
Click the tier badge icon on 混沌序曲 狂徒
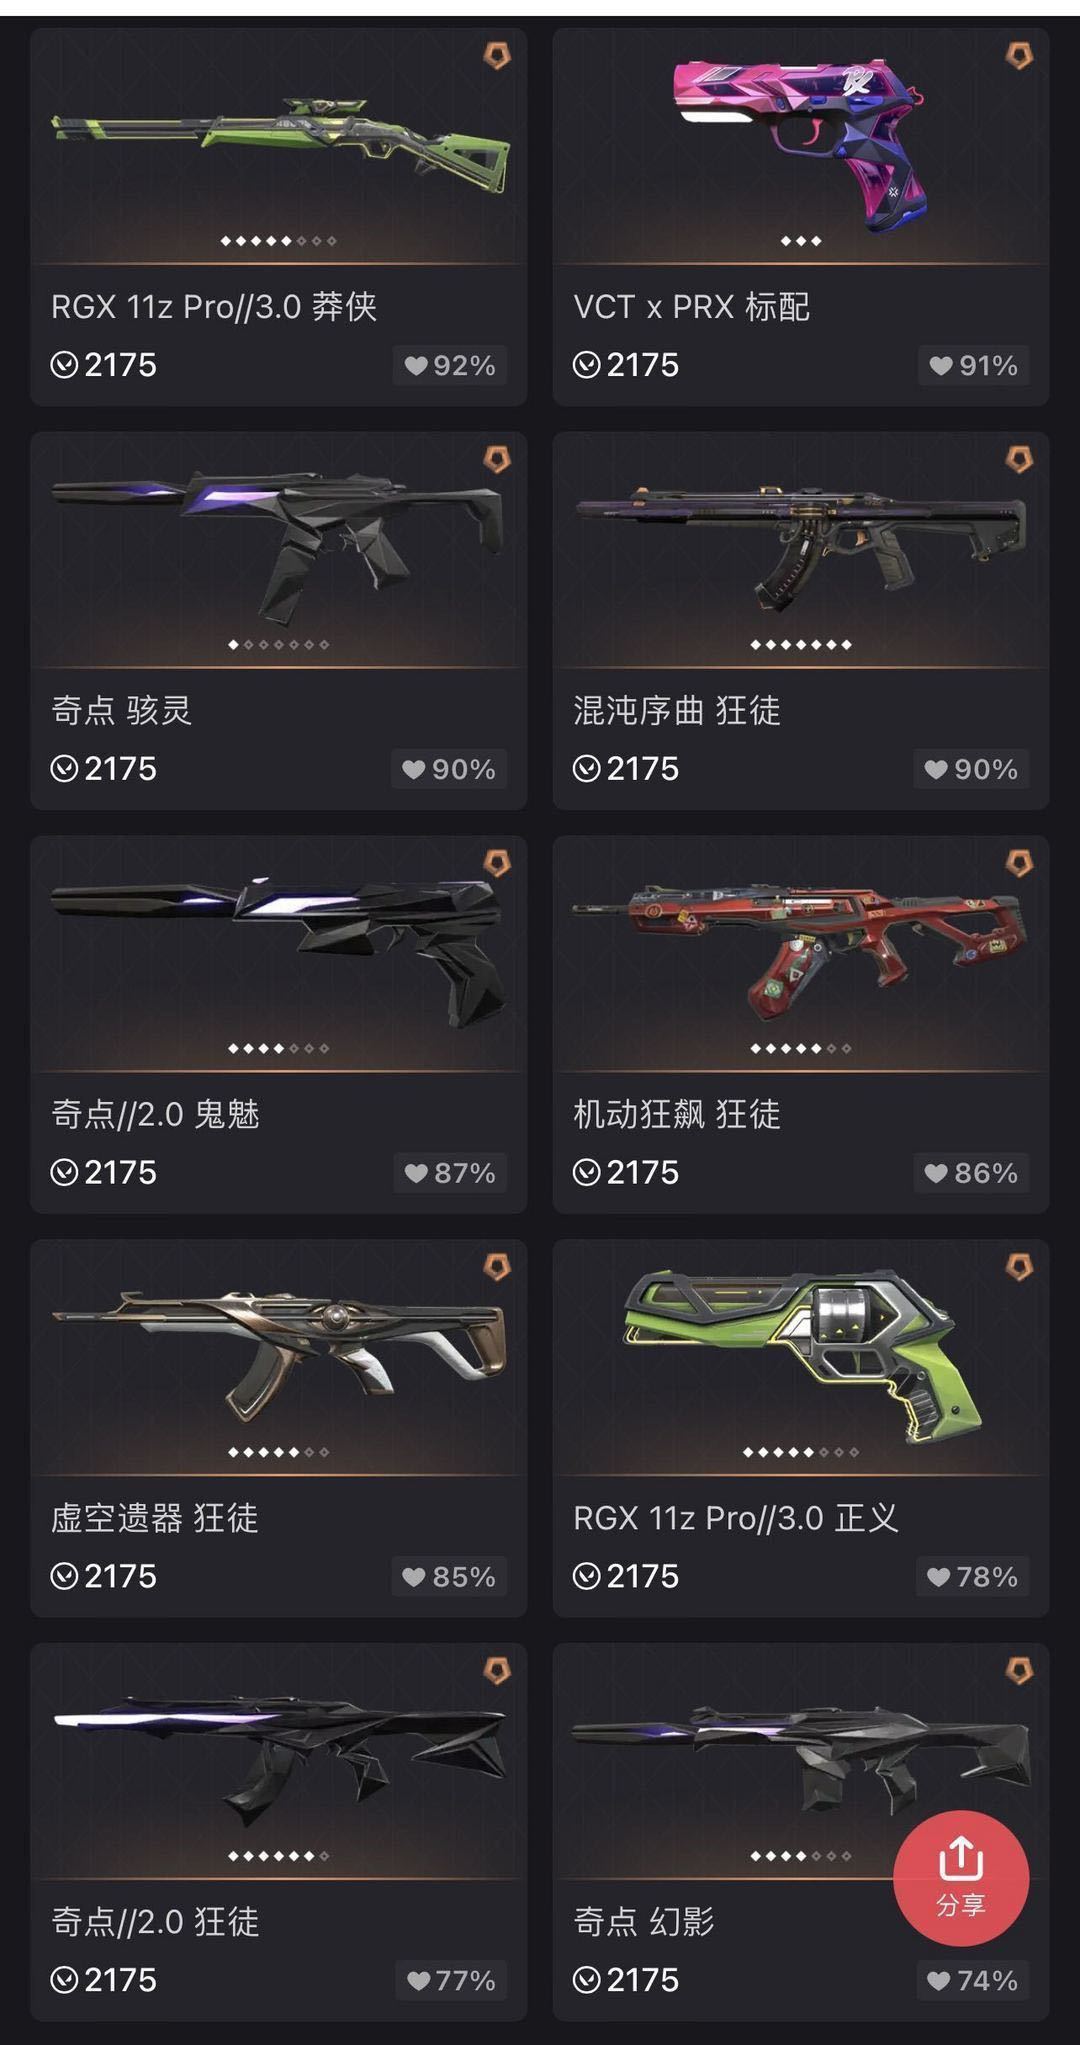[1018, 460]
